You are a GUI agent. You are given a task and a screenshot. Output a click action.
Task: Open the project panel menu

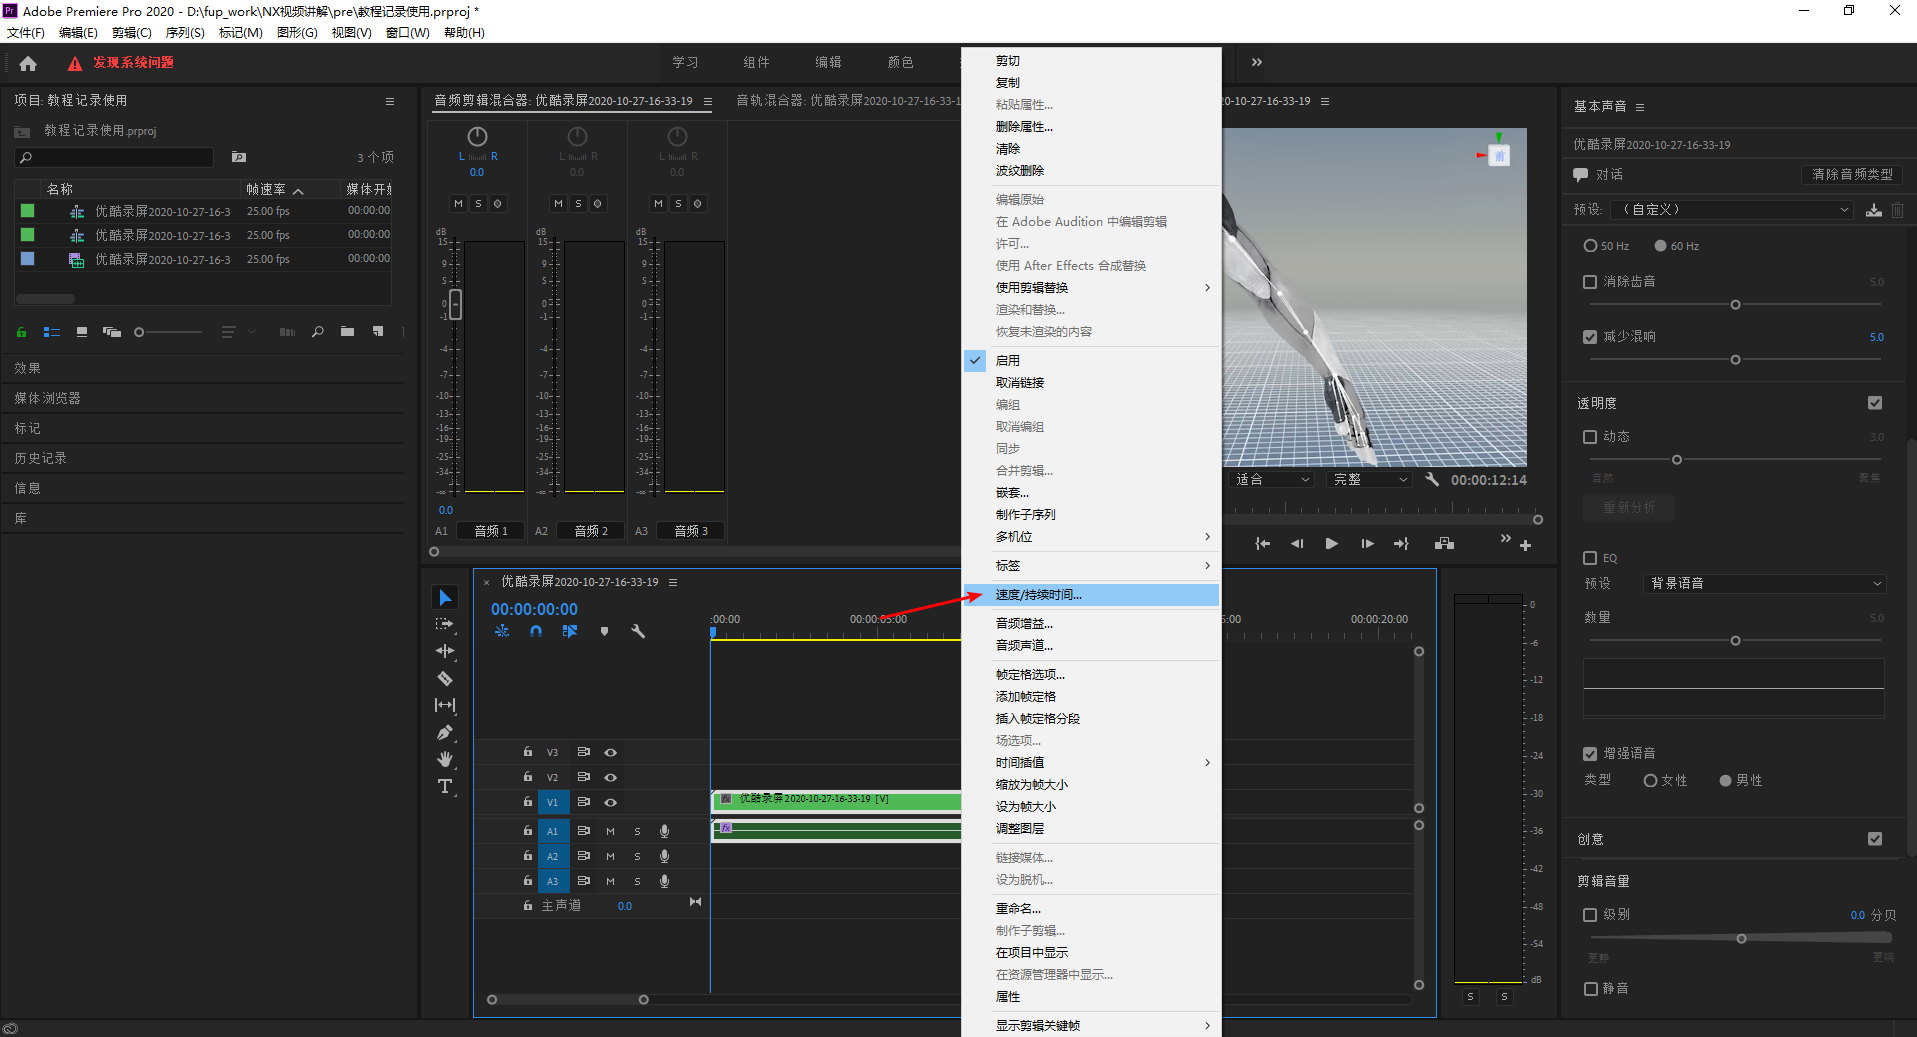pyautogui.click(x=390, y=101)
